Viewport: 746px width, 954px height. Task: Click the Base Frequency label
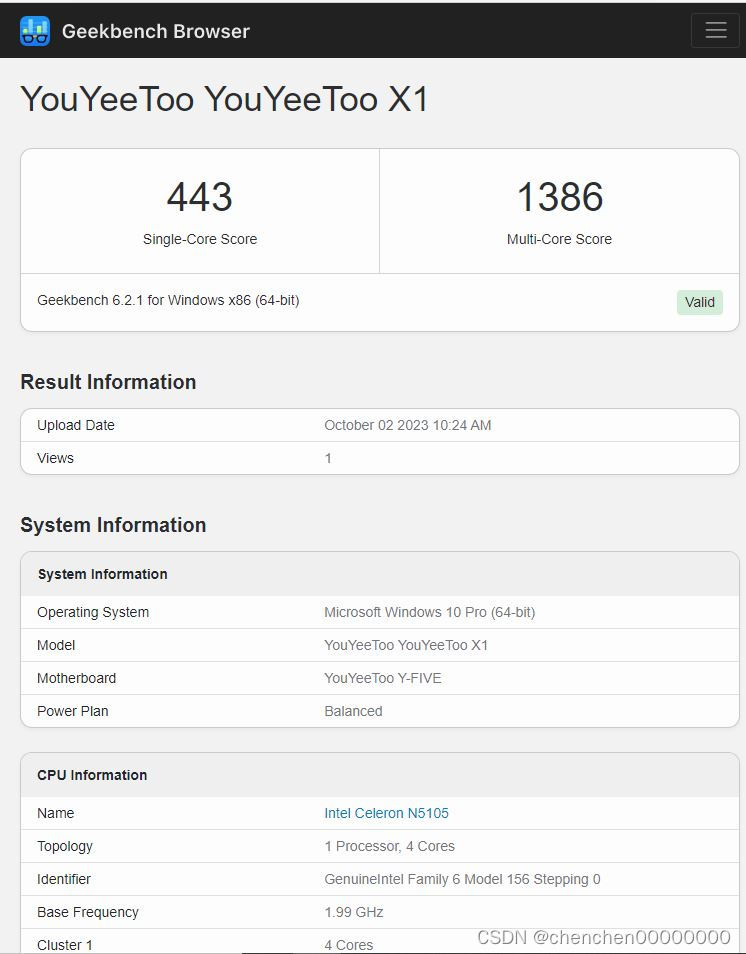point(88,912)
